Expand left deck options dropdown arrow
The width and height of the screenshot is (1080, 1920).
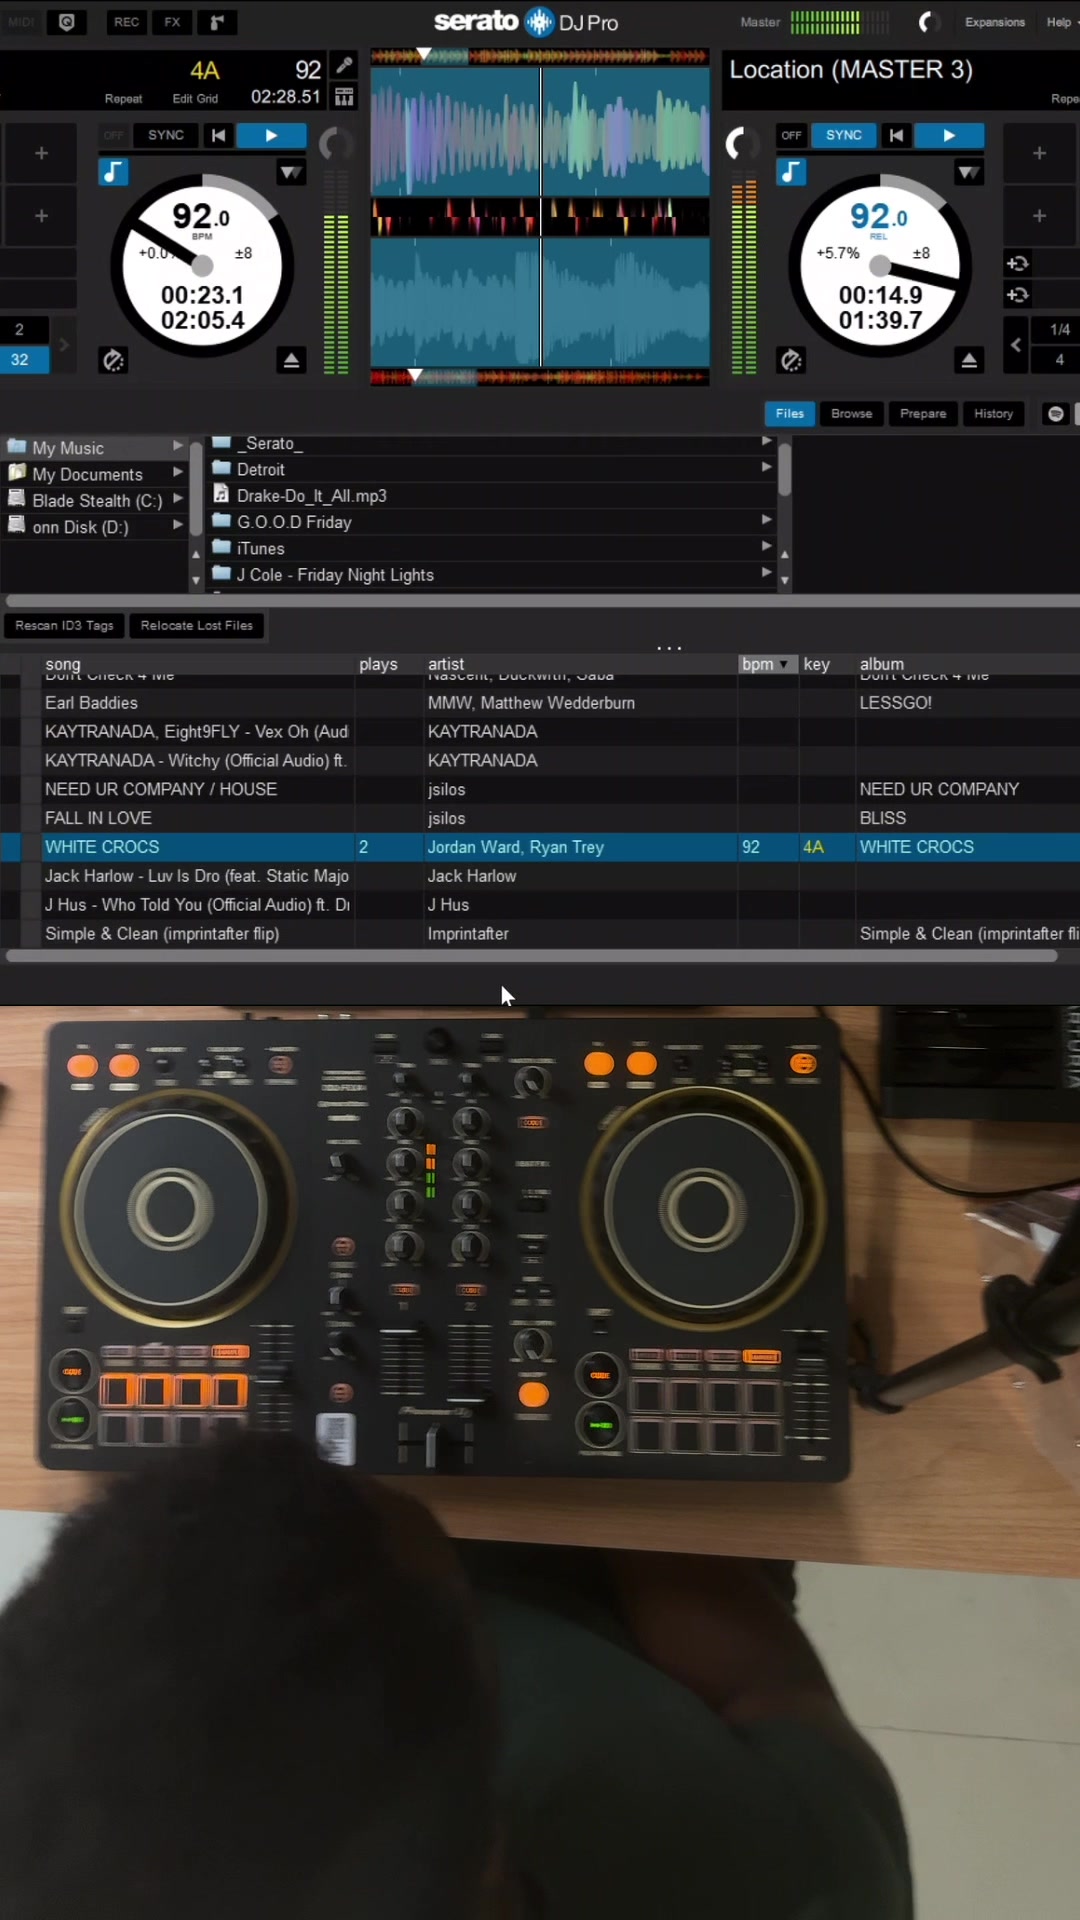coord(291,173)
